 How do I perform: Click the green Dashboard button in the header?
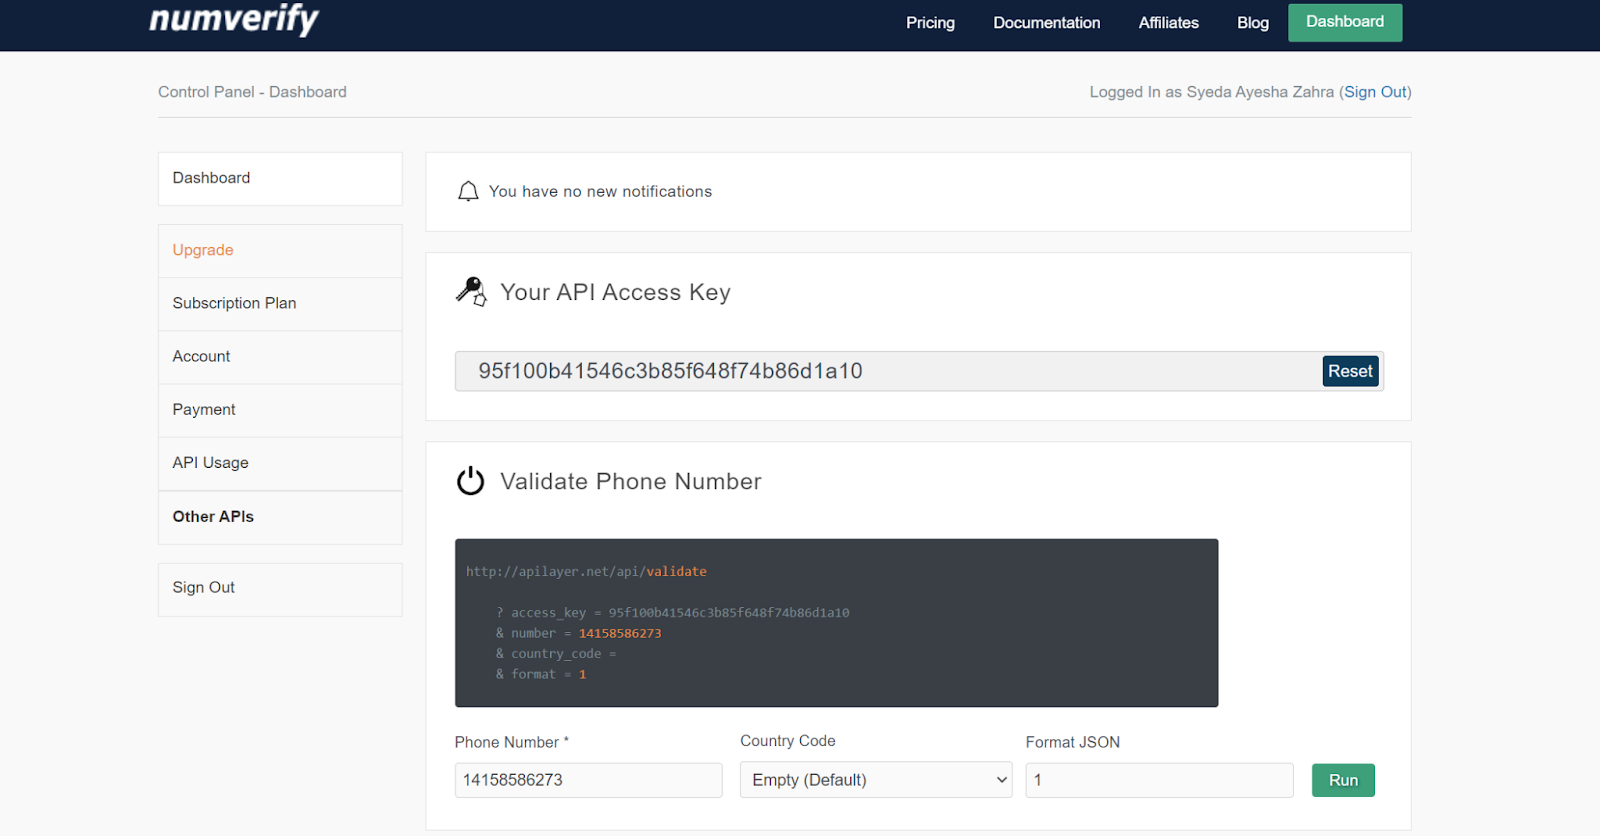point(1345,22)
